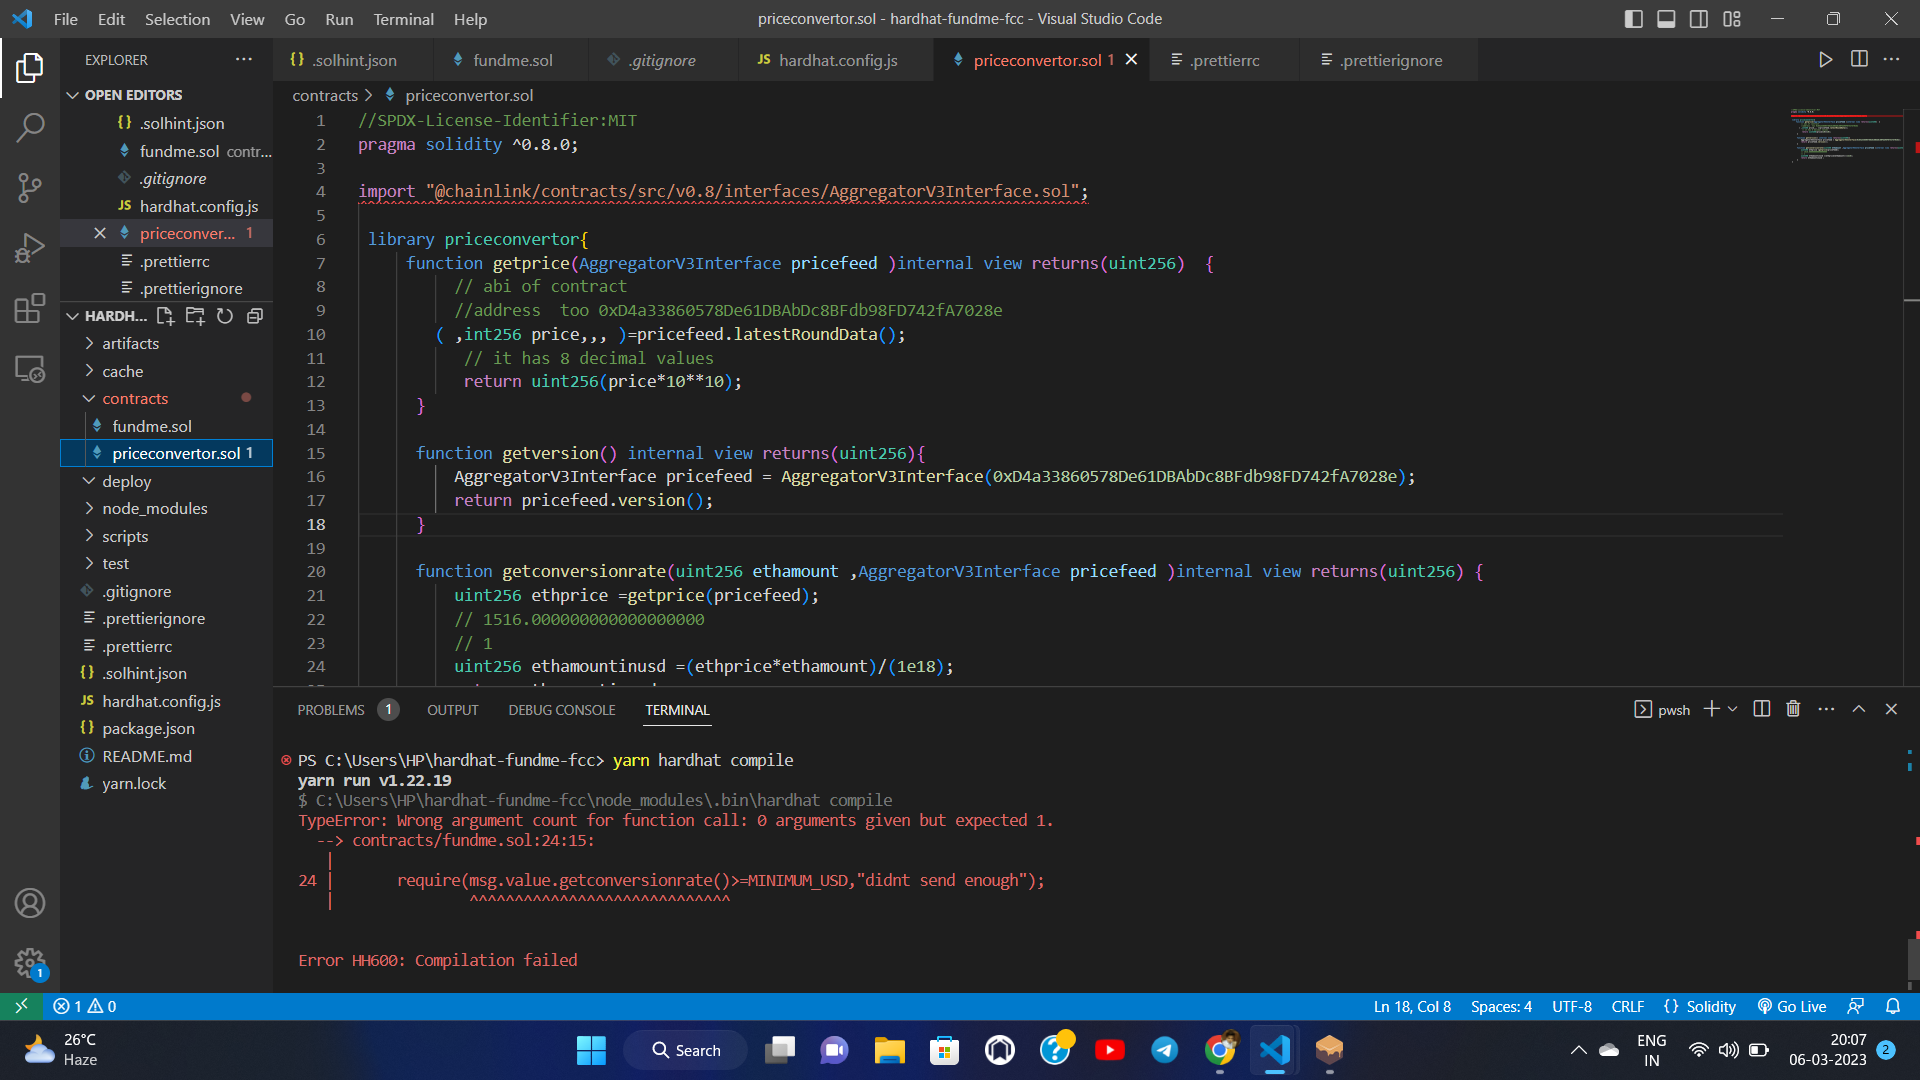This screenshot has width=1920, height=1080.
Task: Open Explorer views and more actions ellipsis
Action: tap(244, 60)
